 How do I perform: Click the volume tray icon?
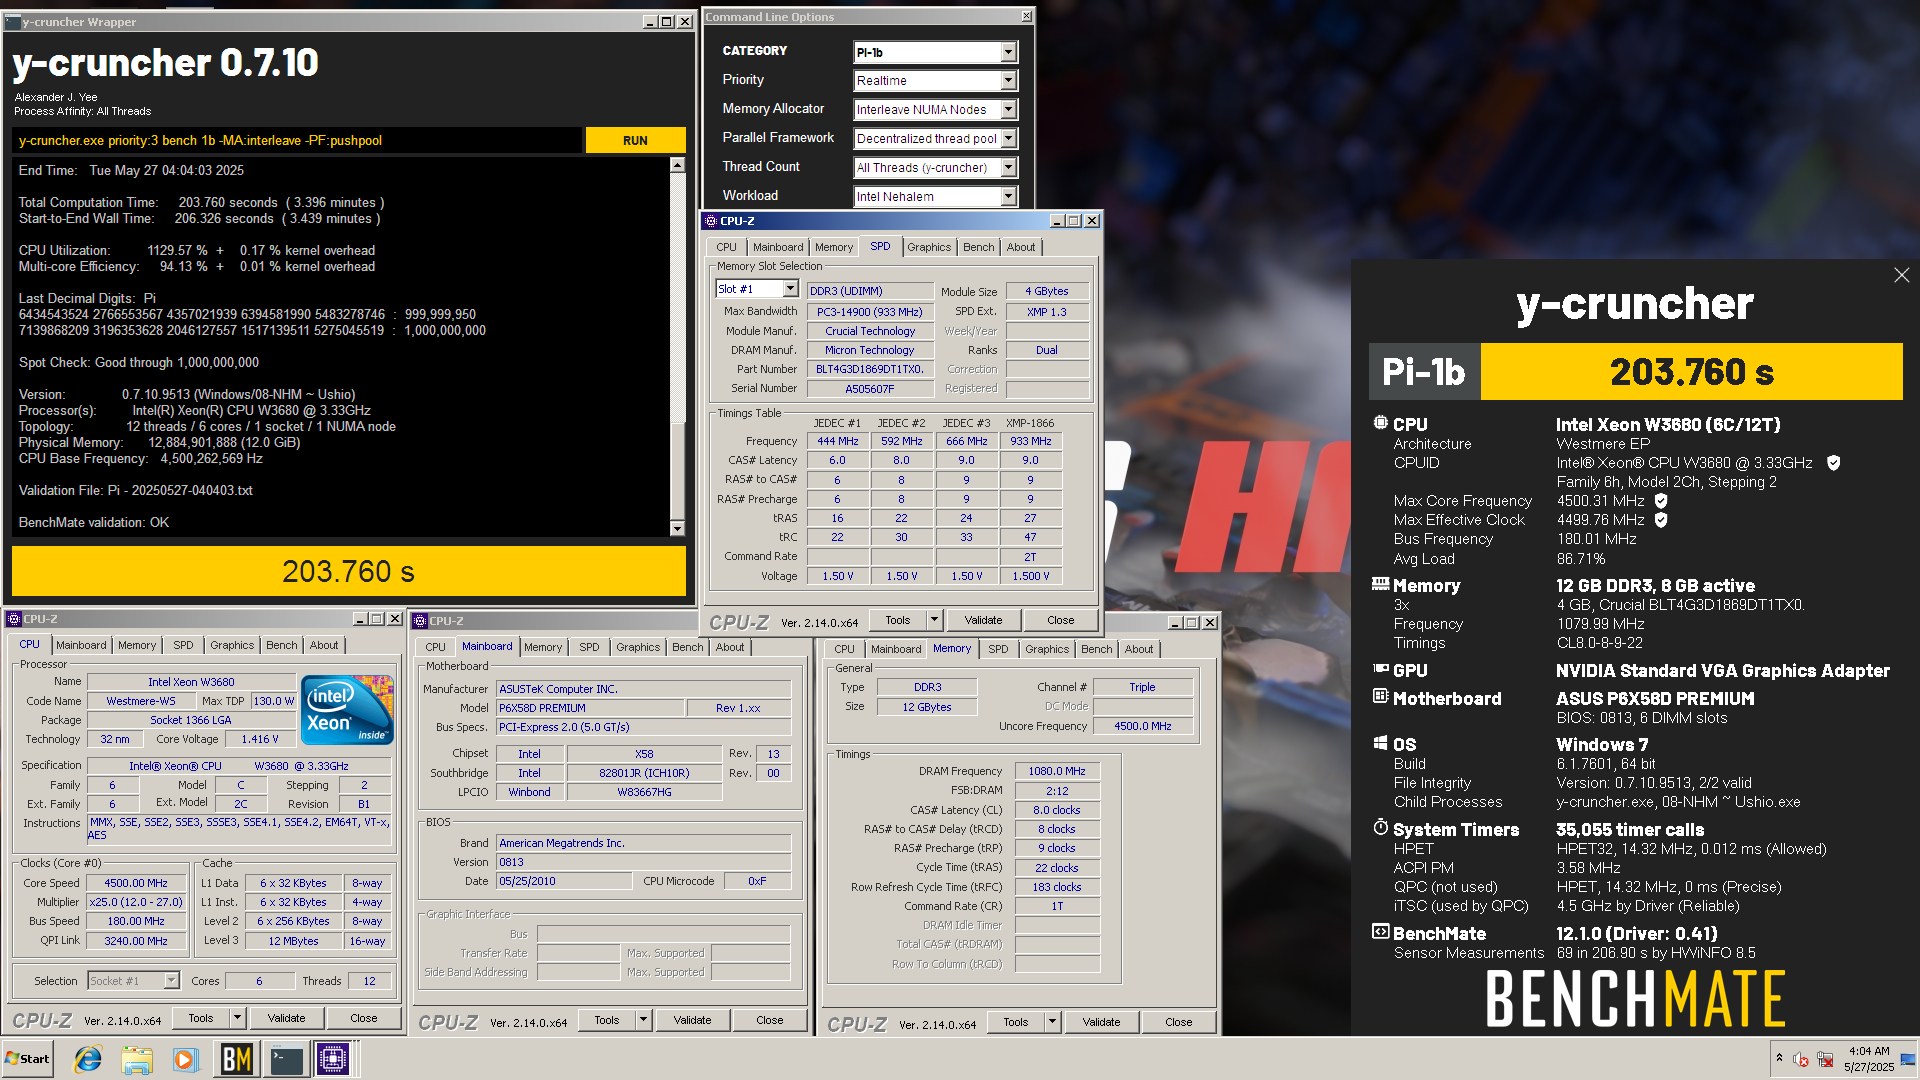(1800, 1059)
